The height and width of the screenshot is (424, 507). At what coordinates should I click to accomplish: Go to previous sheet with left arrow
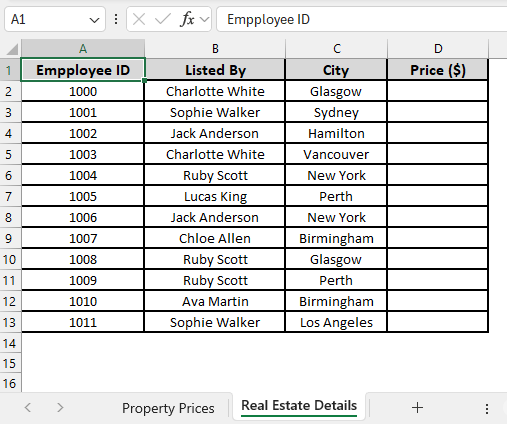(28, 408)
